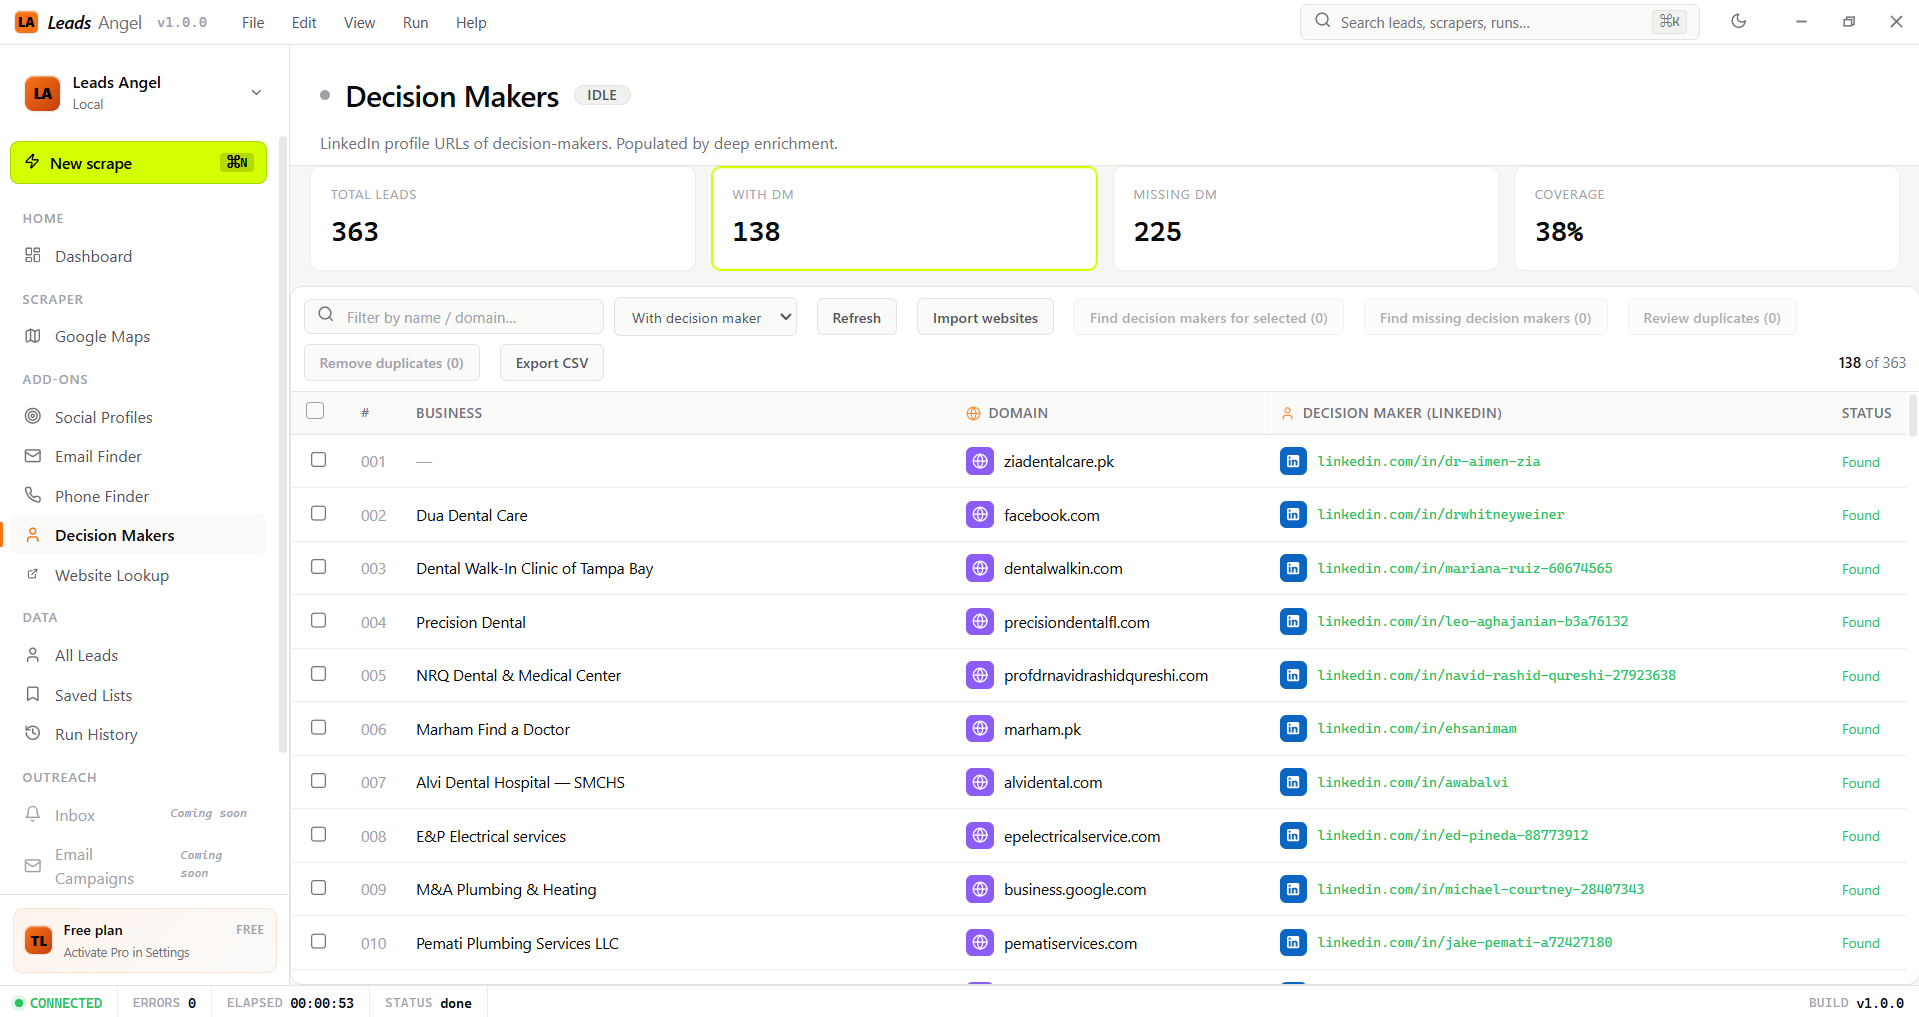The image size is (1919, 1017).
Task: Select Marham Find a Doctor checkbox
Action: tap(318, 728)
